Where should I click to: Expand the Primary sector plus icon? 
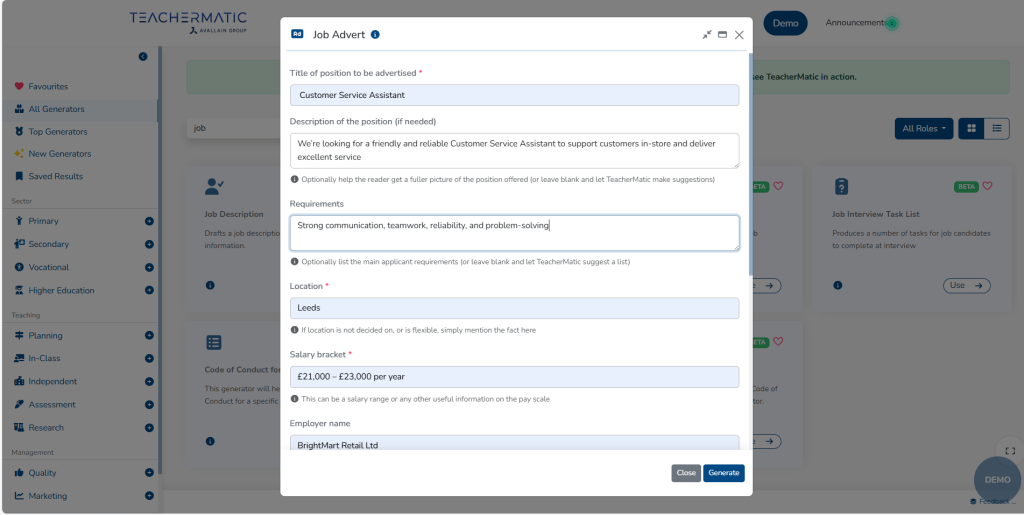coord(150,221)
